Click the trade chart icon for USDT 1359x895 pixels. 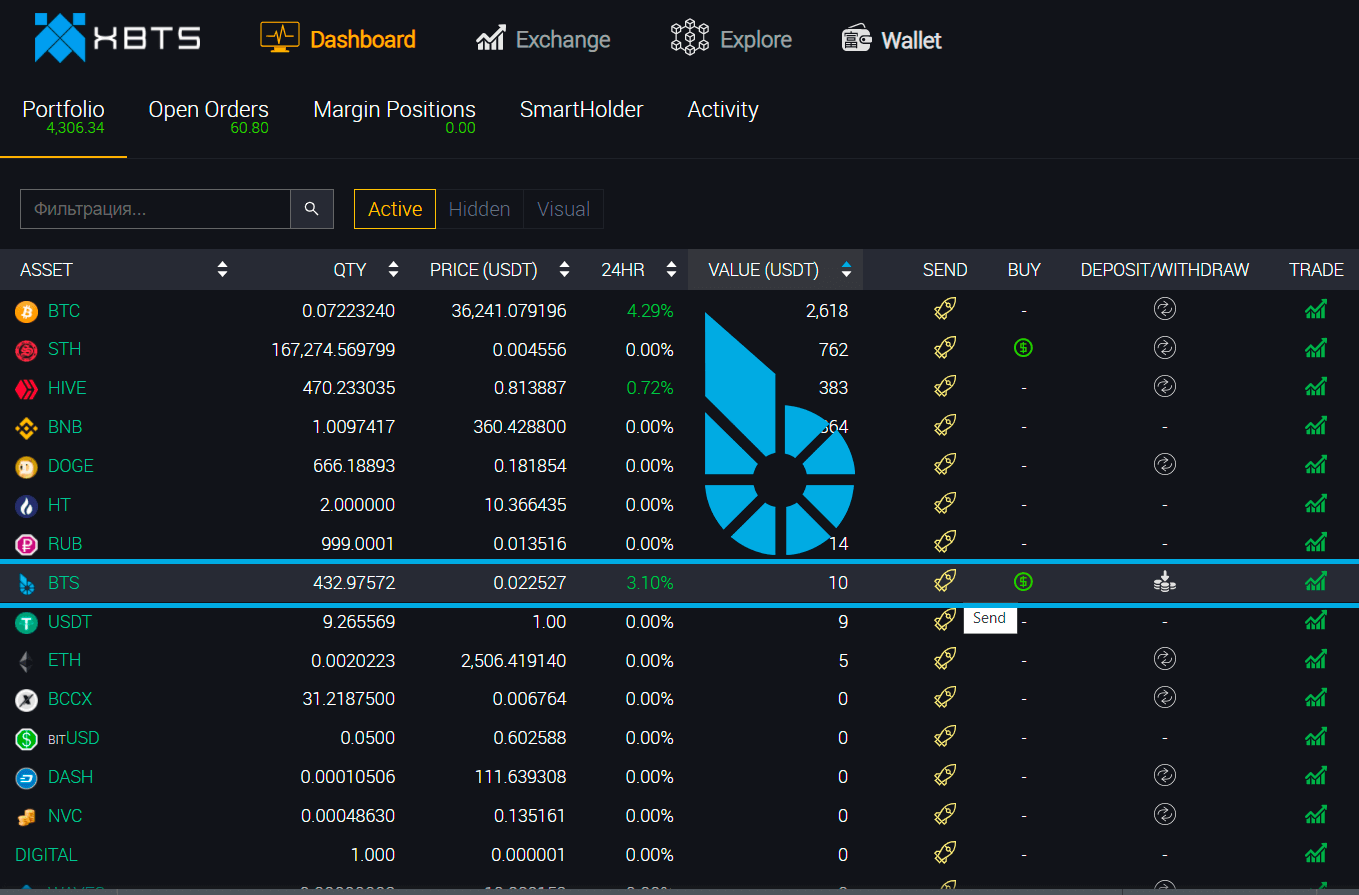pyautogui.click(x=1316, y=621)
